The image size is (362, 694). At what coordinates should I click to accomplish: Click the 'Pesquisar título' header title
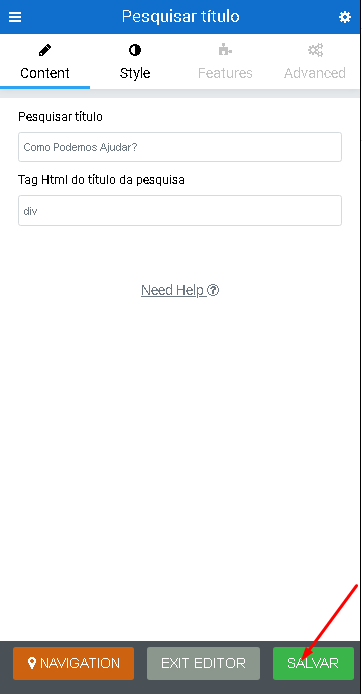181,16
